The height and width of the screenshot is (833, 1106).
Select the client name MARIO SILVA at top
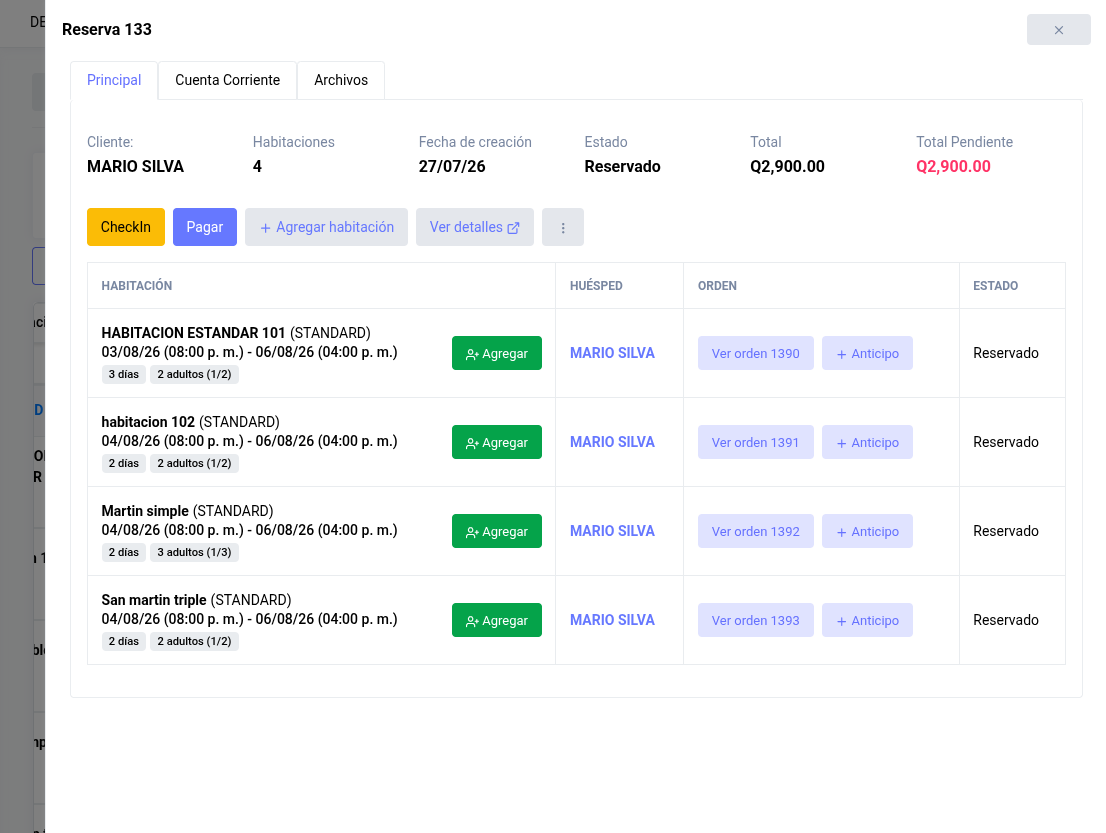pos(135,166)
